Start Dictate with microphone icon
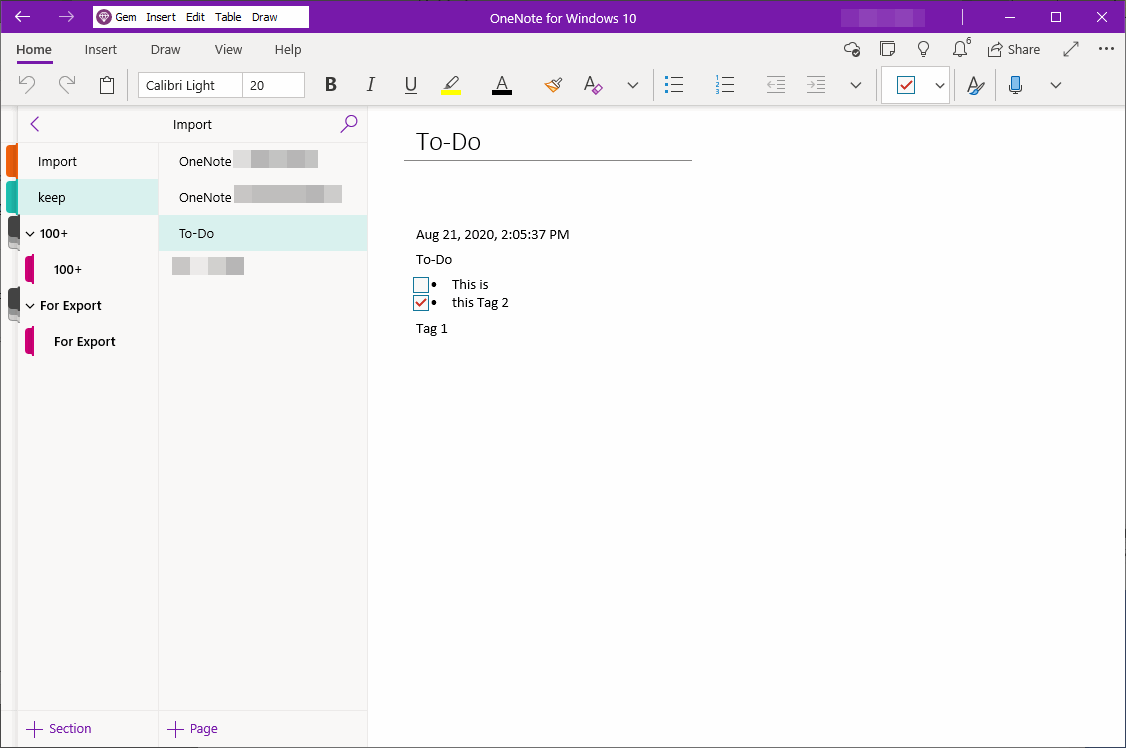Viewport: 1126px width, 748px height. tap(1015, 85)
